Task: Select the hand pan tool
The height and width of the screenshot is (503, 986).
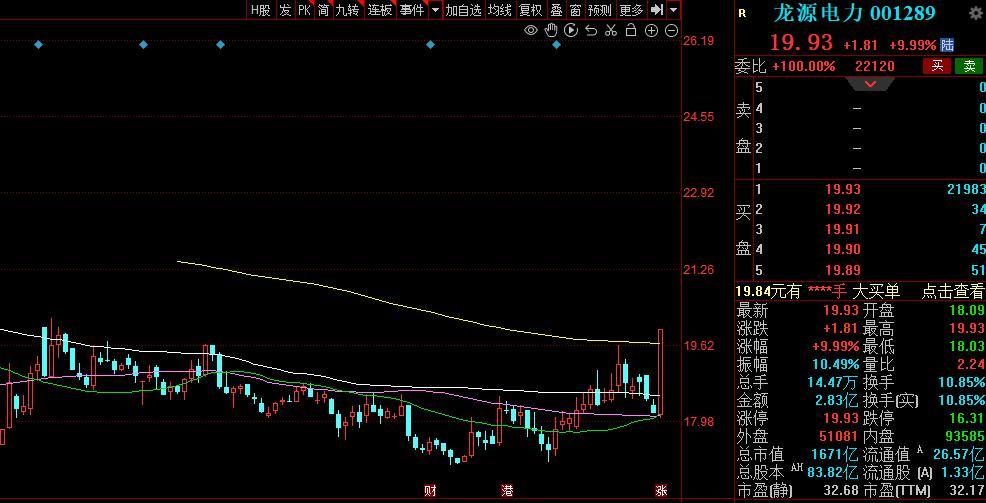Action: (x=551, y=30)
